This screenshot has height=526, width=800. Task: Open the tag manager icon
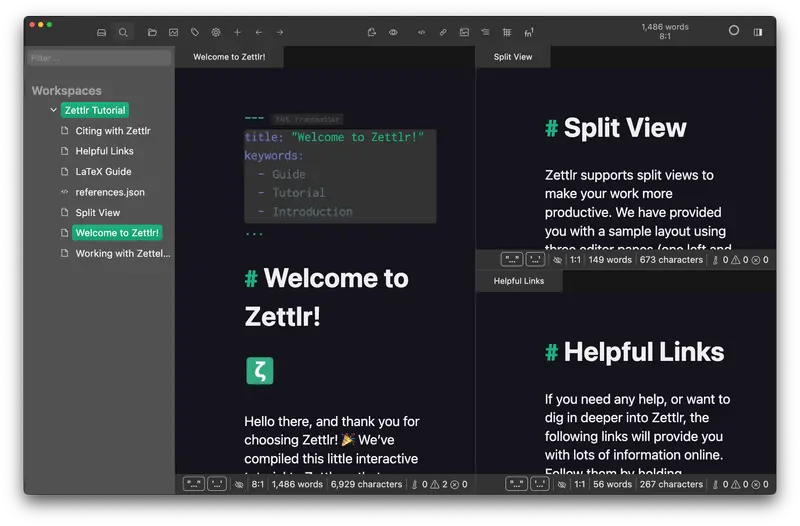[195, 32]
